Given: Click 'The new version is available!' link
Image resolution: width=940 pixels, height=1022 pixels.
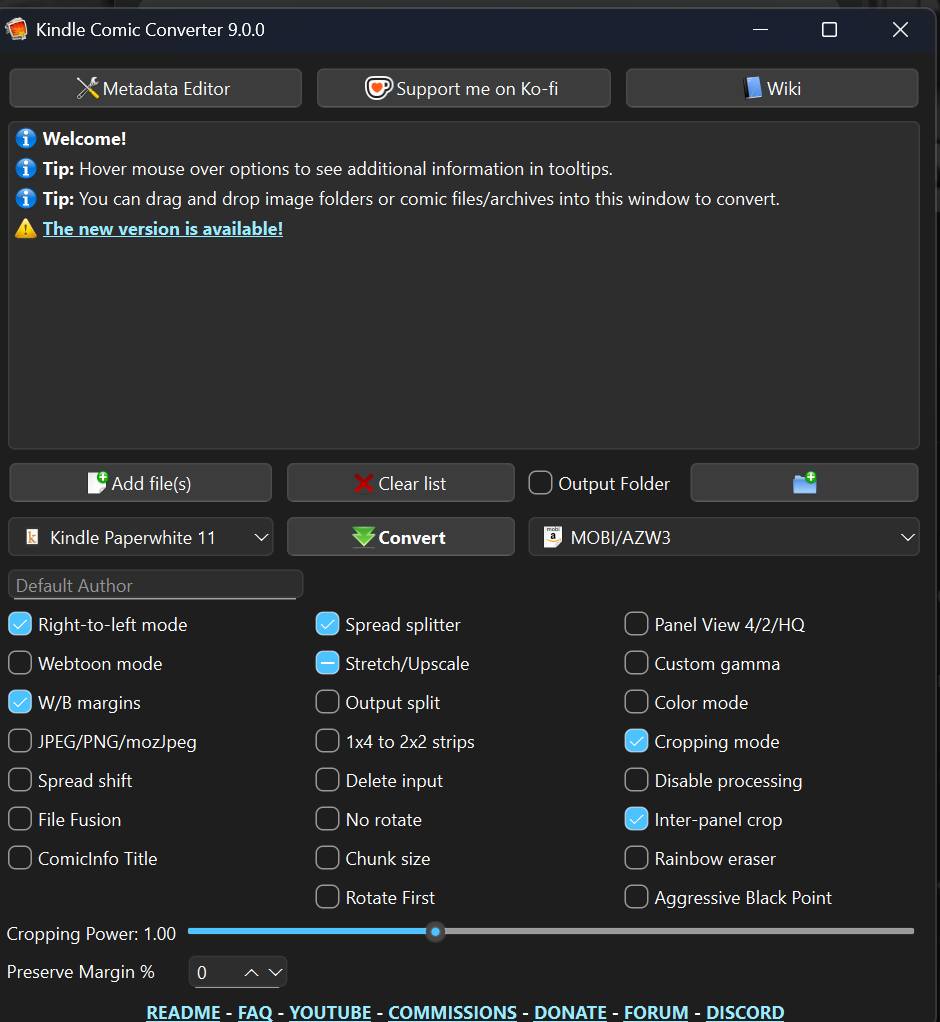Looking at the screenshot, I should pos(162,228).
